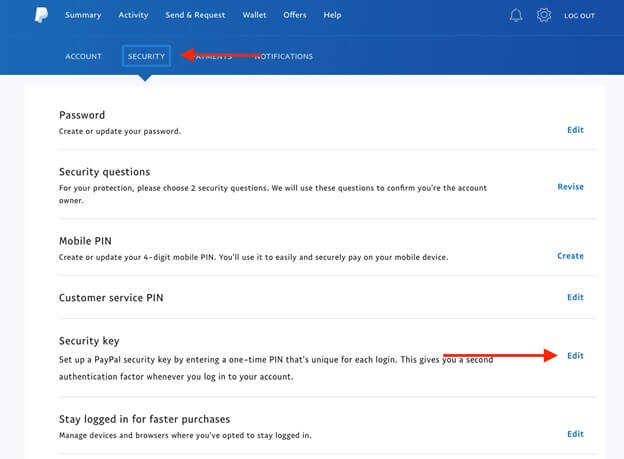Click the Mobile PIN heading

[x=85, y=241]
